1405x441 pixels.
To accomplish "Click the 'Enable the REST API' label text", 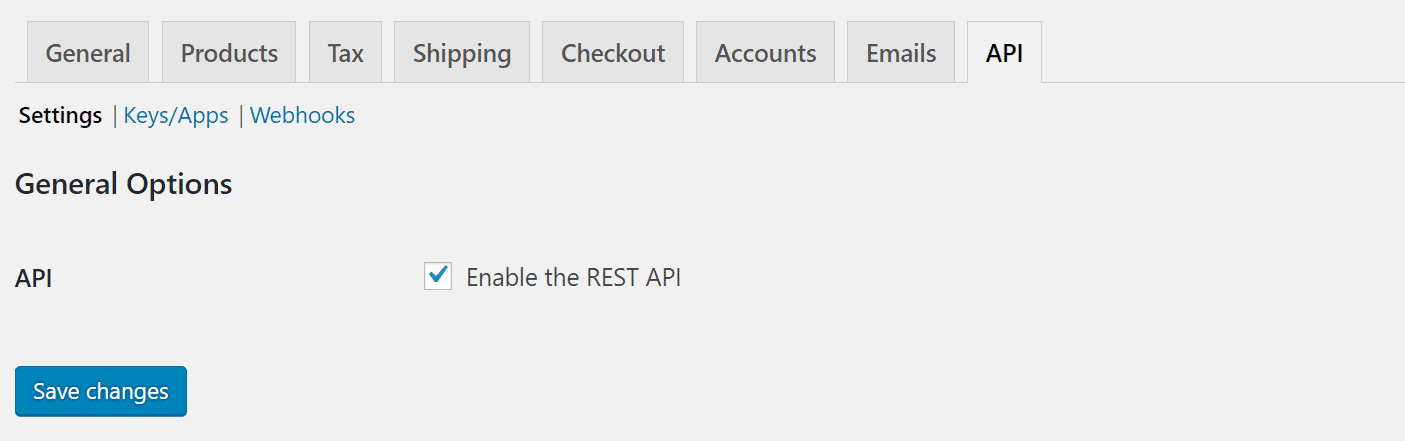I will [x=573, y=277].
